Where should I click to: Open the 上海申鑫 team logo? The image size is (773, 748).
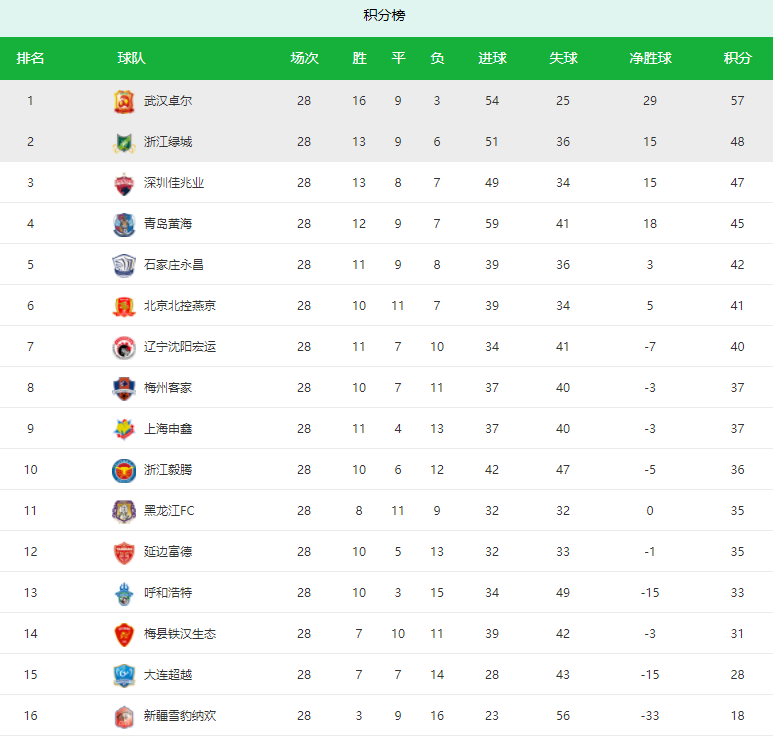[124, 429]
